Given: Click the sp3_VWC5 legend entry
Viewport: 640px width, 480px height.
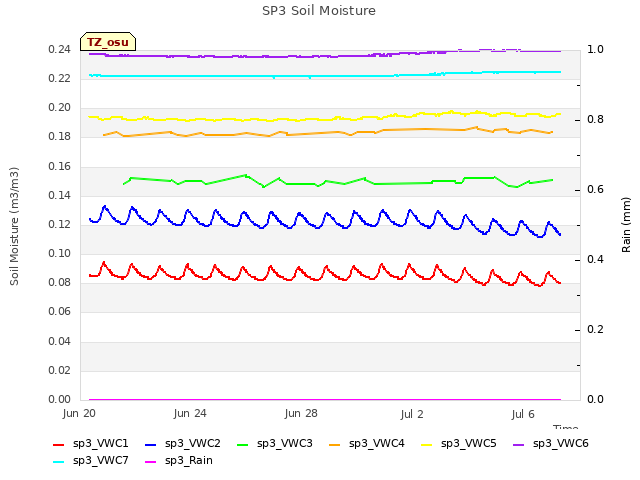Looking at the screenshot, I should point(459,444).
